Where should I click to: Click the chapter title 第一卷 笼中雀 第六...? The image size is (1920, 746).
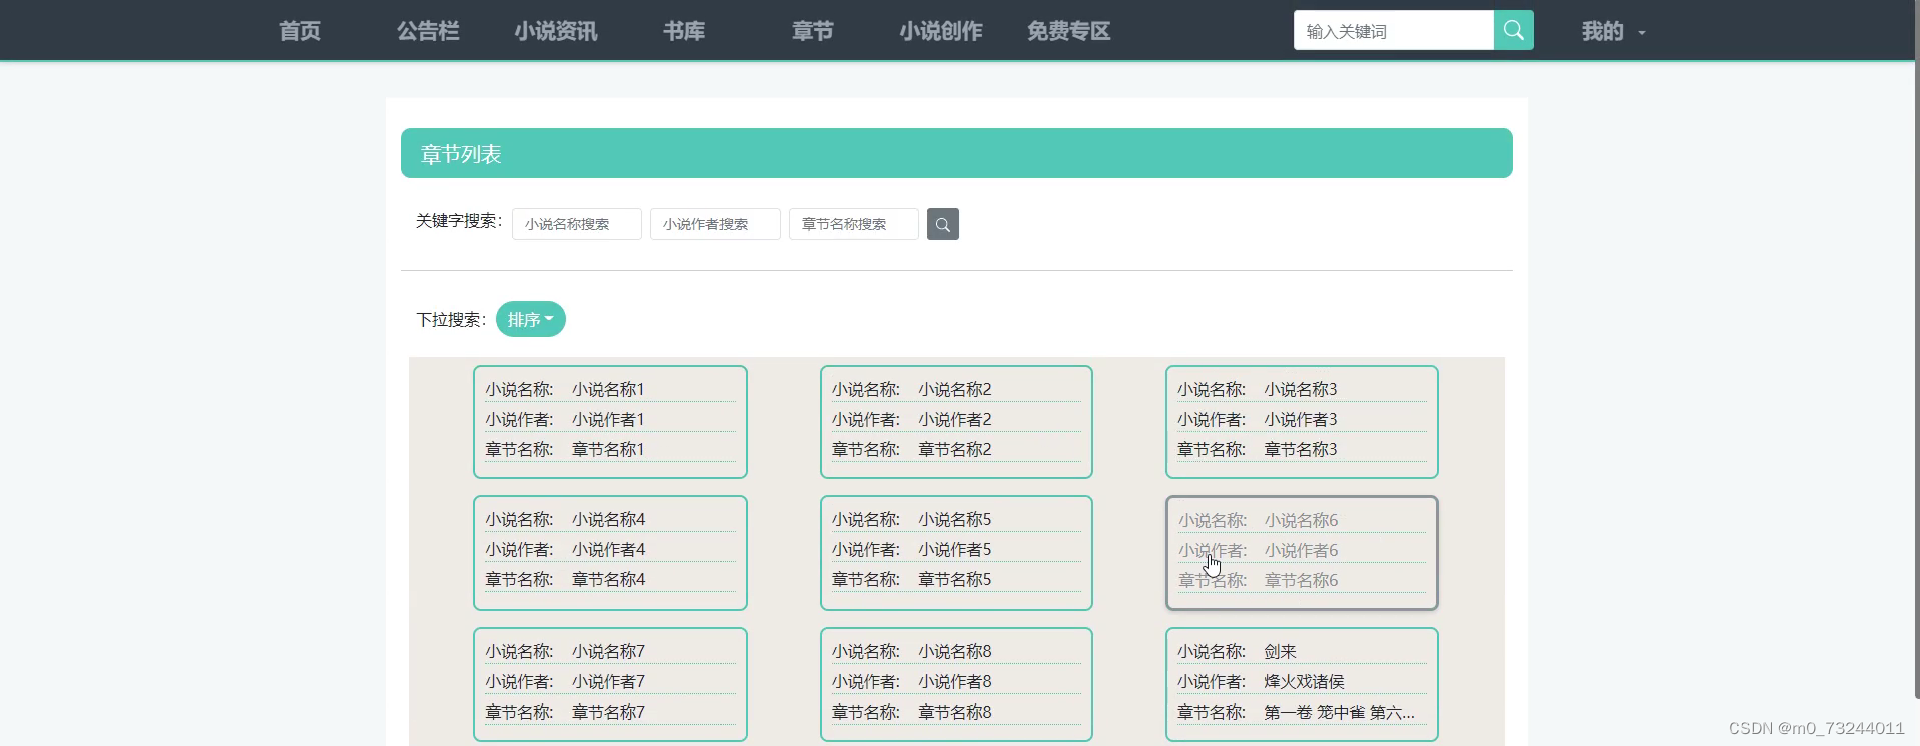(1339, 712)
